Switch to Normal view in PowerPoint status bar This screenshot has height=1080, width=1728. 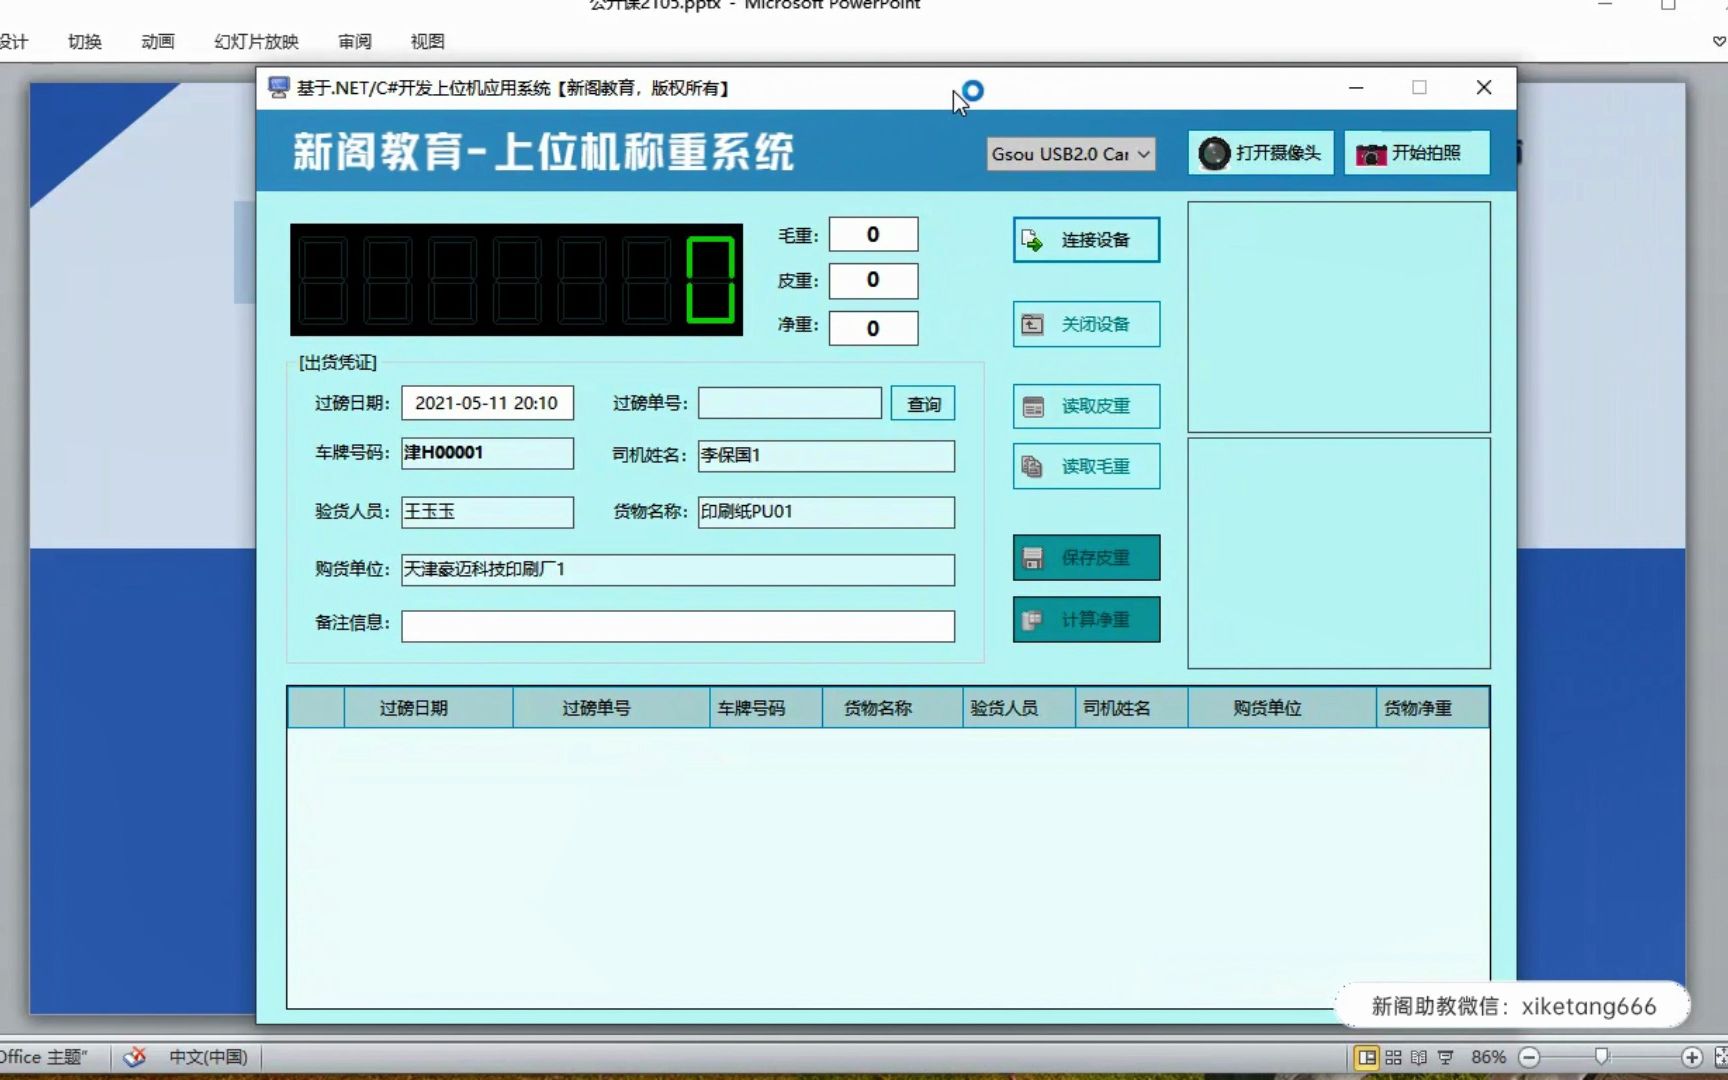(1366, 1057)
